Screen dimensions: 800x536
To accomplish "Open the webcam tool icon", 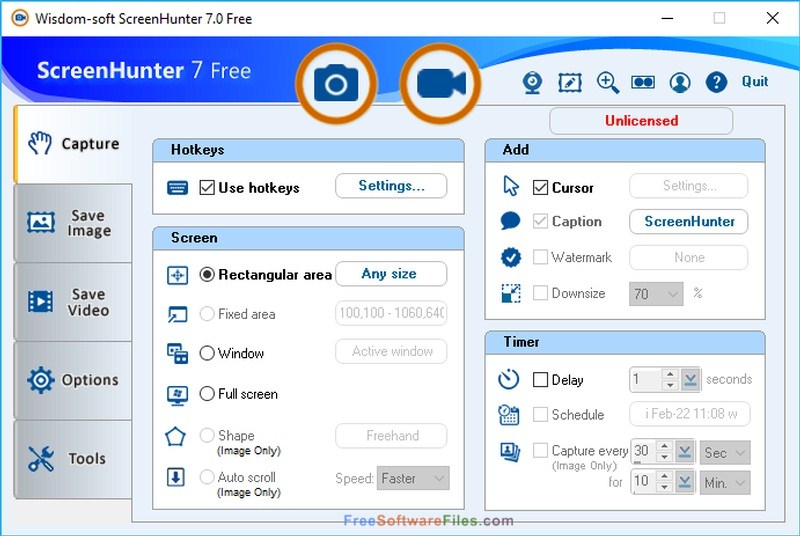I will click(532, 83).
